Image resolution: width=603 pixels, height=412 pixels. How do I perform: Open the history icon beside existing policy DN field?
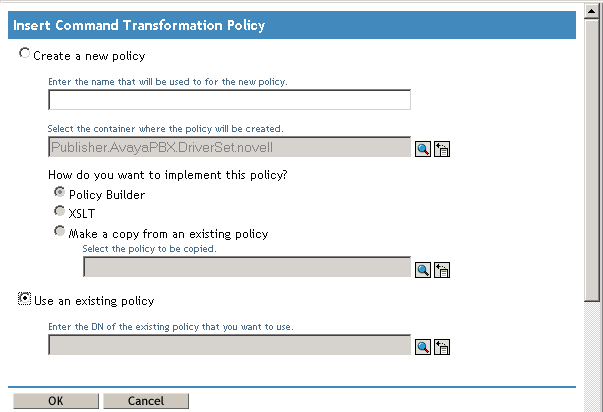pyautogui.click(x=441, y=346)
